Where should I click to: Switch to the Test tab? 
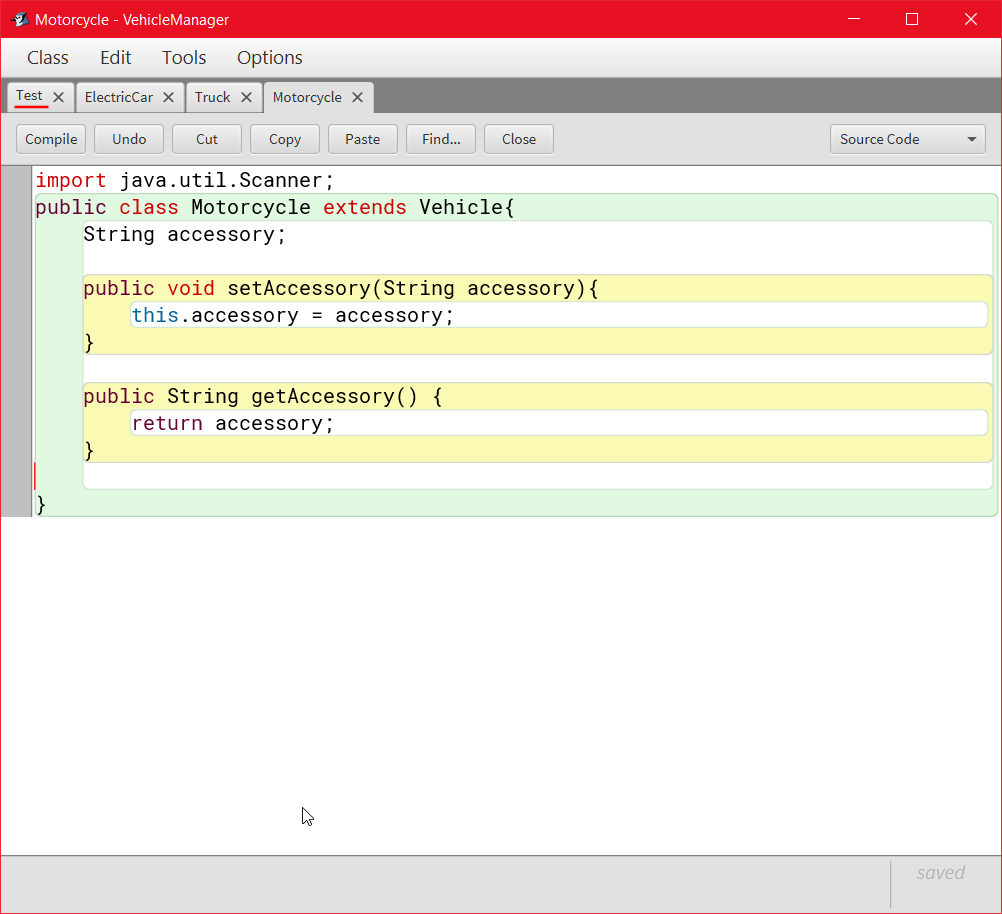(29, 96)
